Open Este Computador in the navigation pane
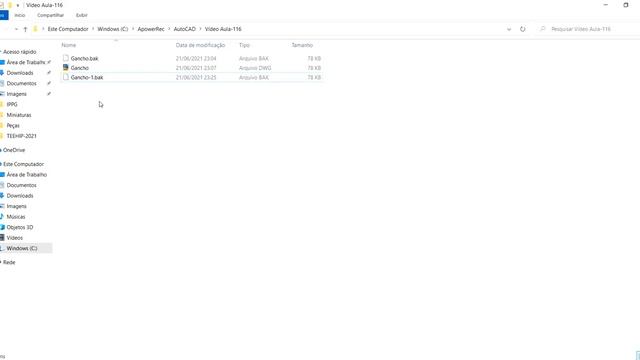This screenshot has height=360, width=640. (23, 164)
